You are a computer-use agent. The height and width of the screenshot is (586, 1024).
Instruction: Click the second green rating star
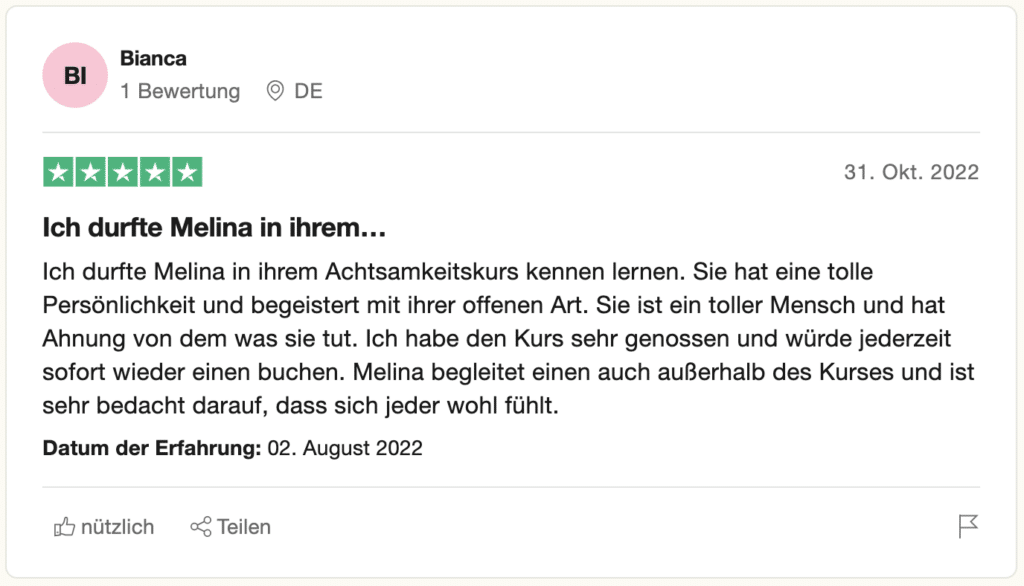click(90, 172)
